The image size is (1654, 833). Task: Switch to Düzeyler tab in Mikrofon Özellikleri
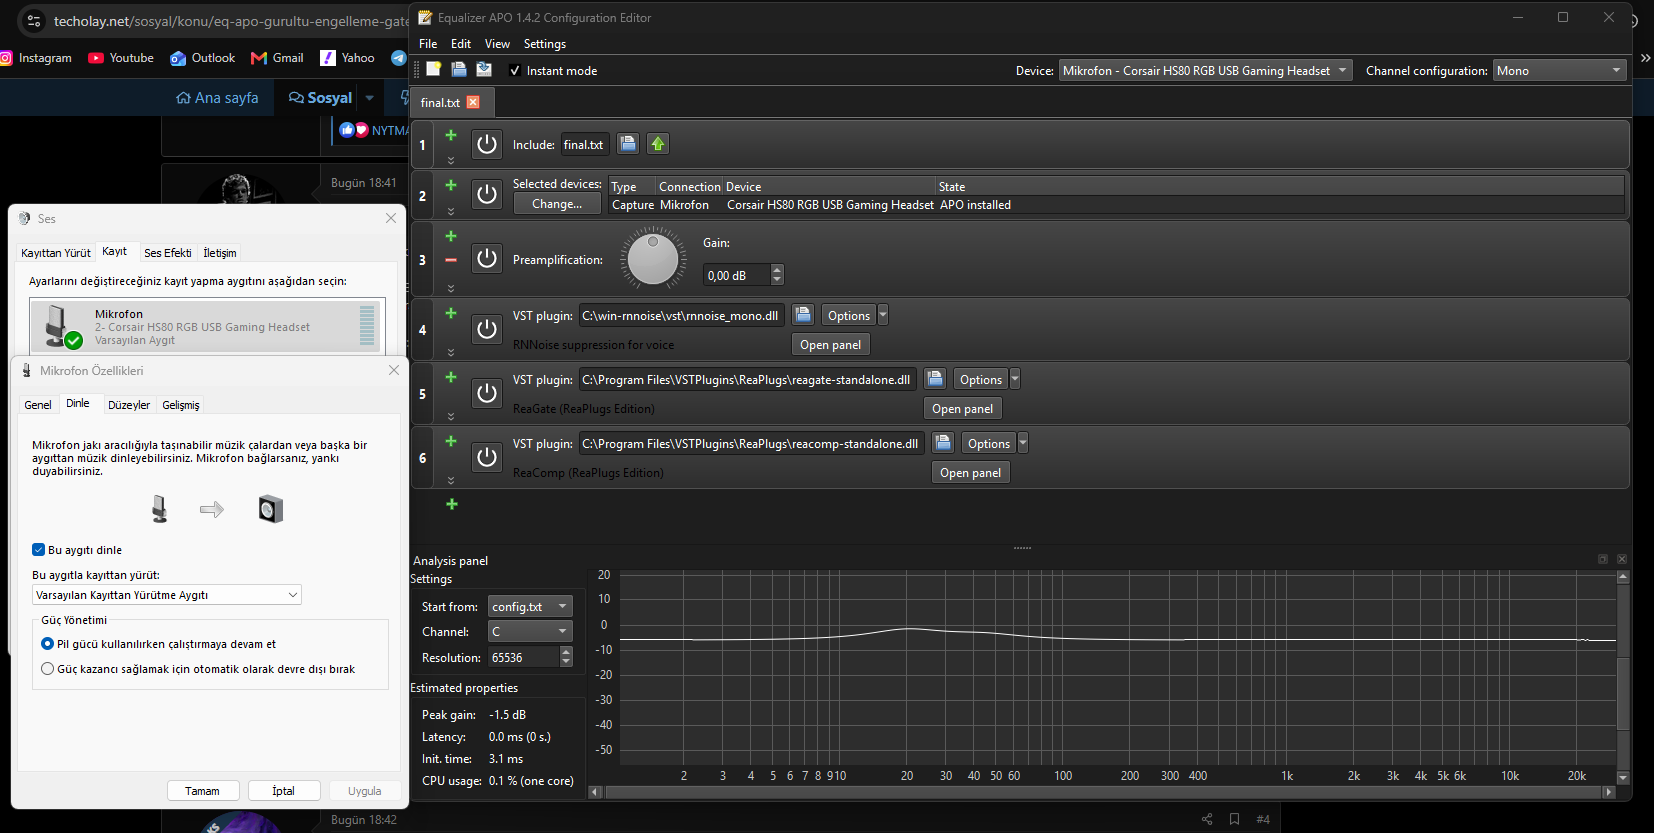click(x=129, y=405)
